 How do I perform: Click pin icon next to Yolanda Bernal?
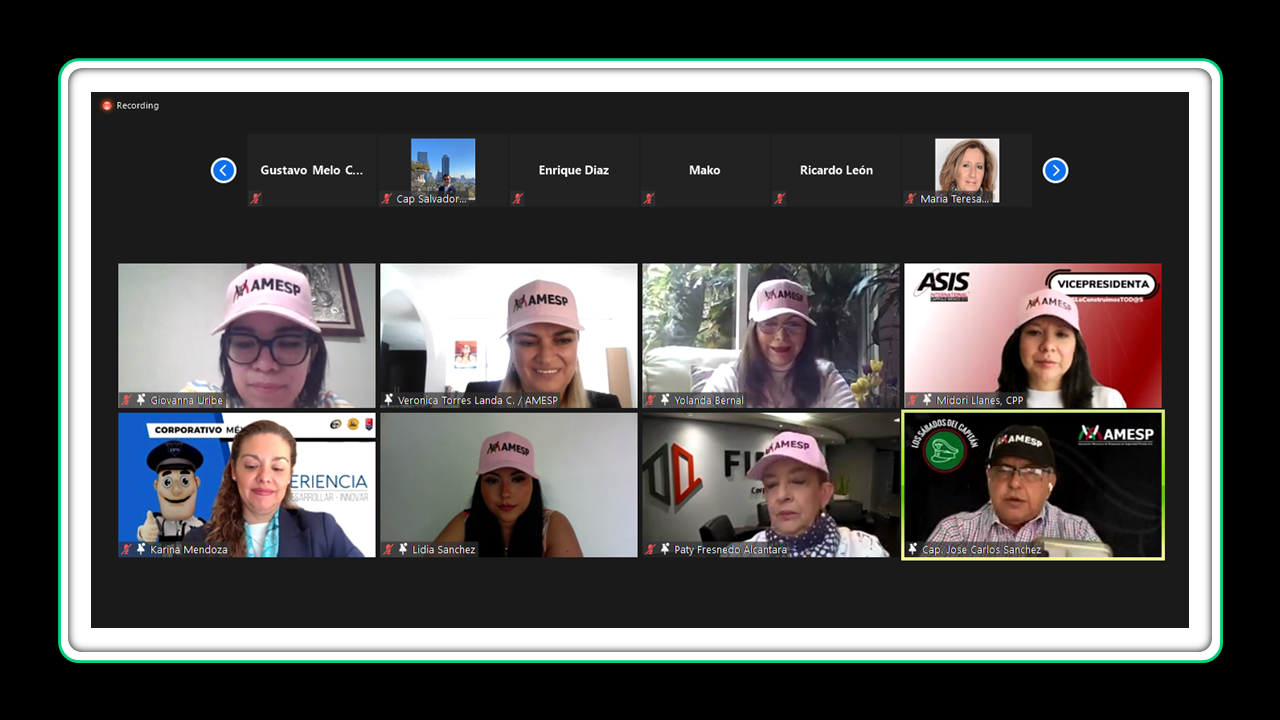click(665, 400)
